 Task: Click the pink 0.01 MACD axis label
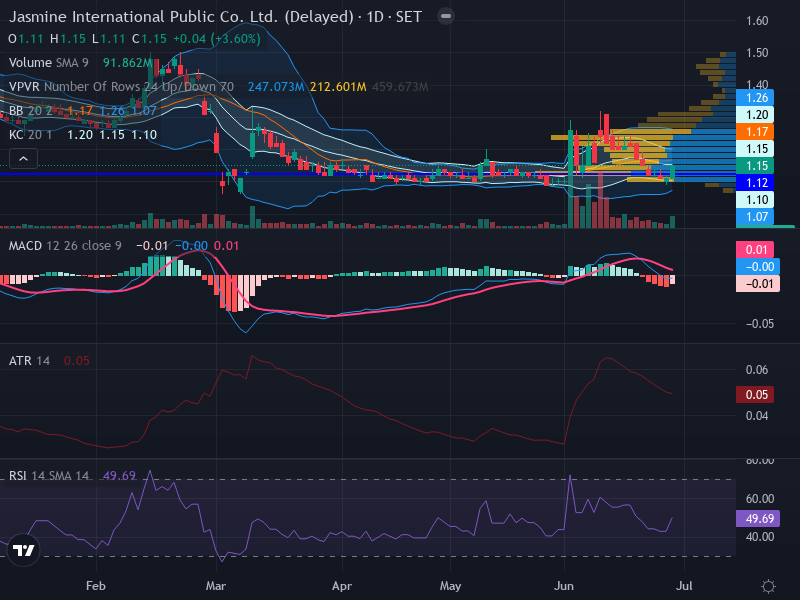[x=755, y=249]
